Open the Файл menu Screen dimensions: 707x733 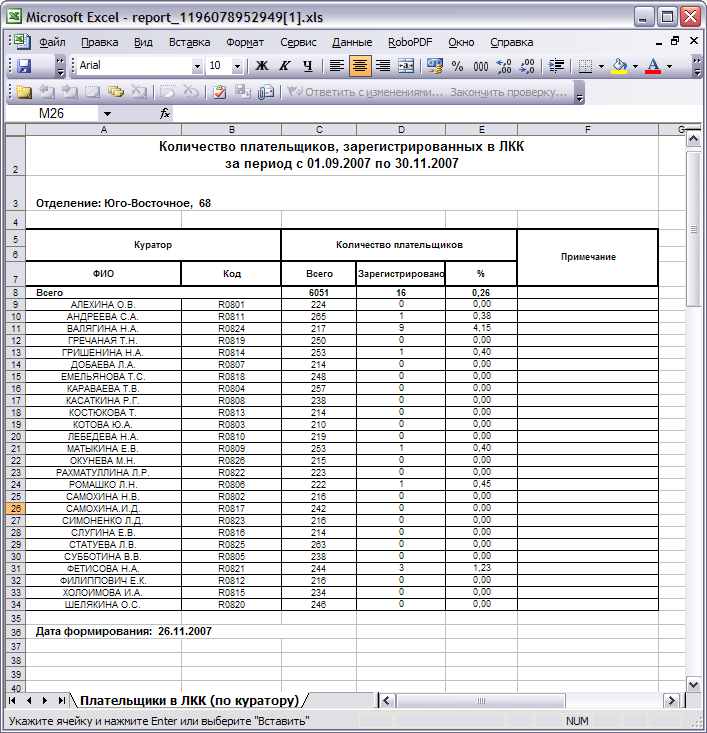click(52, 42)
